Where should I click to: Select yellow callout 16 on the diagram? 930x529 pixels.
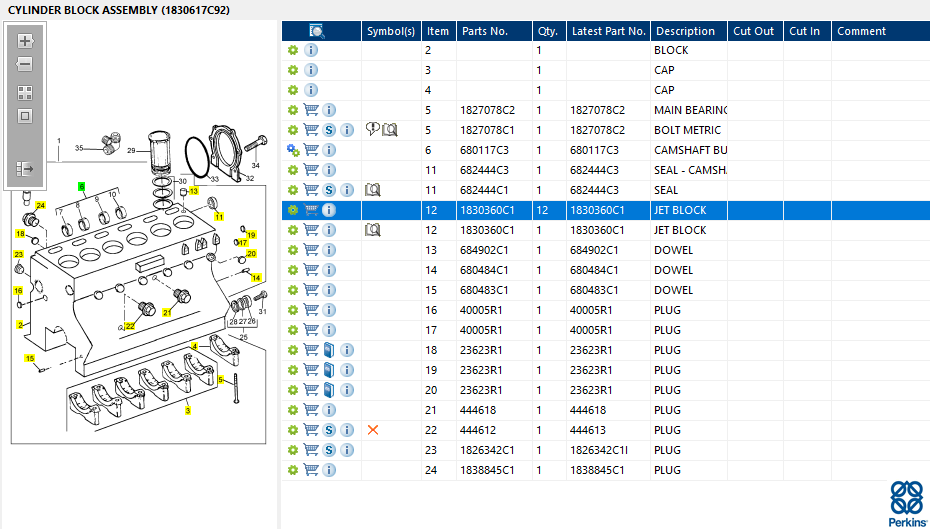pyautogui.click(x=18, y=291)
